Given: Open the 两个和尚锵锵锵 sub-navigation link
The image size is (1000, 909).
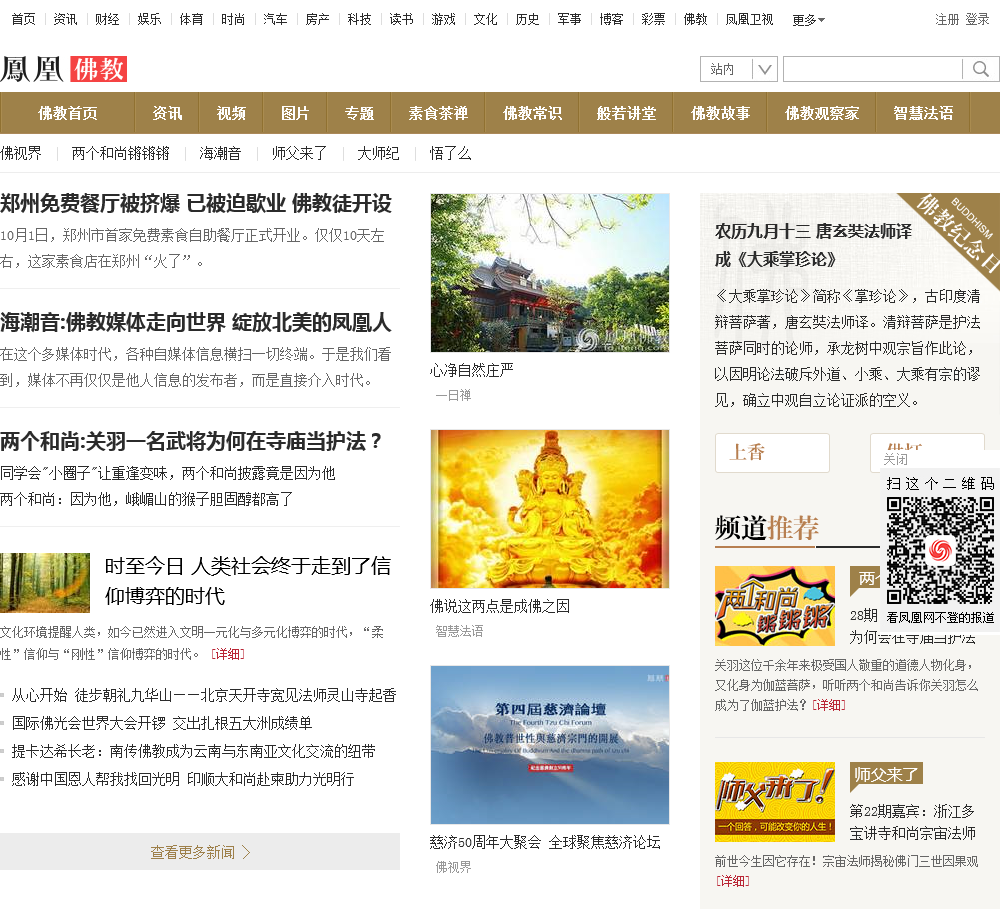Looking at the screenshot, I should click(x=121, y=153).
